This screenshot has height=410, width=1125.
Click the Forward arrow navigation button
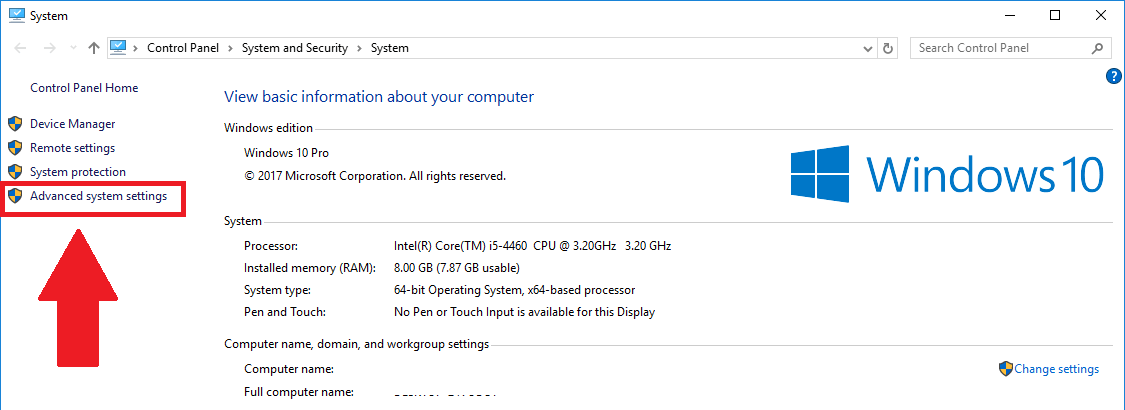(x=50, y=48)
